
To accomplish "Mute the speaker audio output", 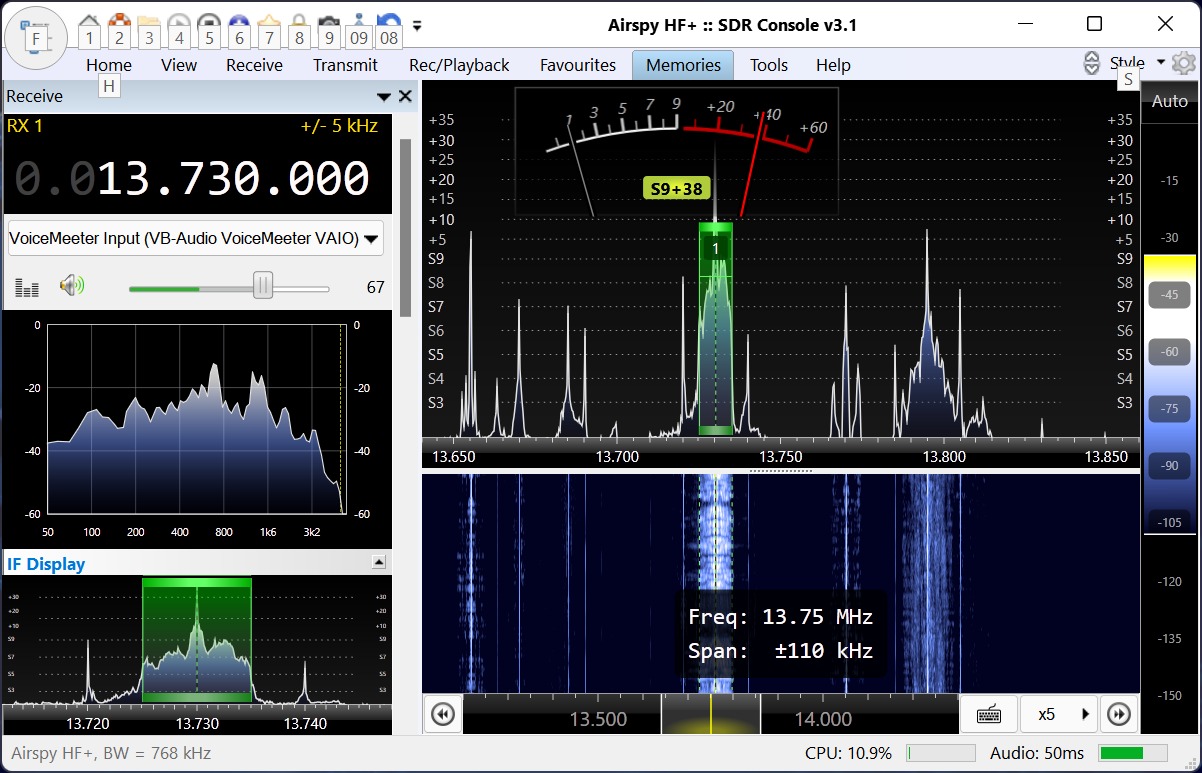I will click(72, 286).
